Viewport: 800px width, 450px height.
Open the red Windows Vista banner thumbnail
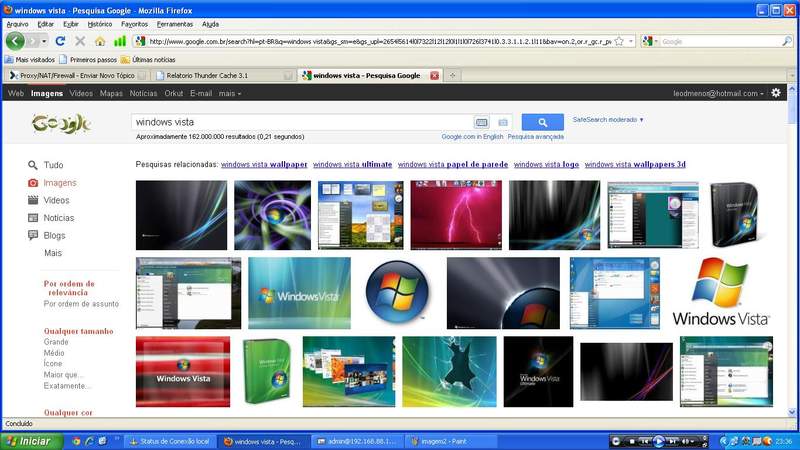pos(183,371)
